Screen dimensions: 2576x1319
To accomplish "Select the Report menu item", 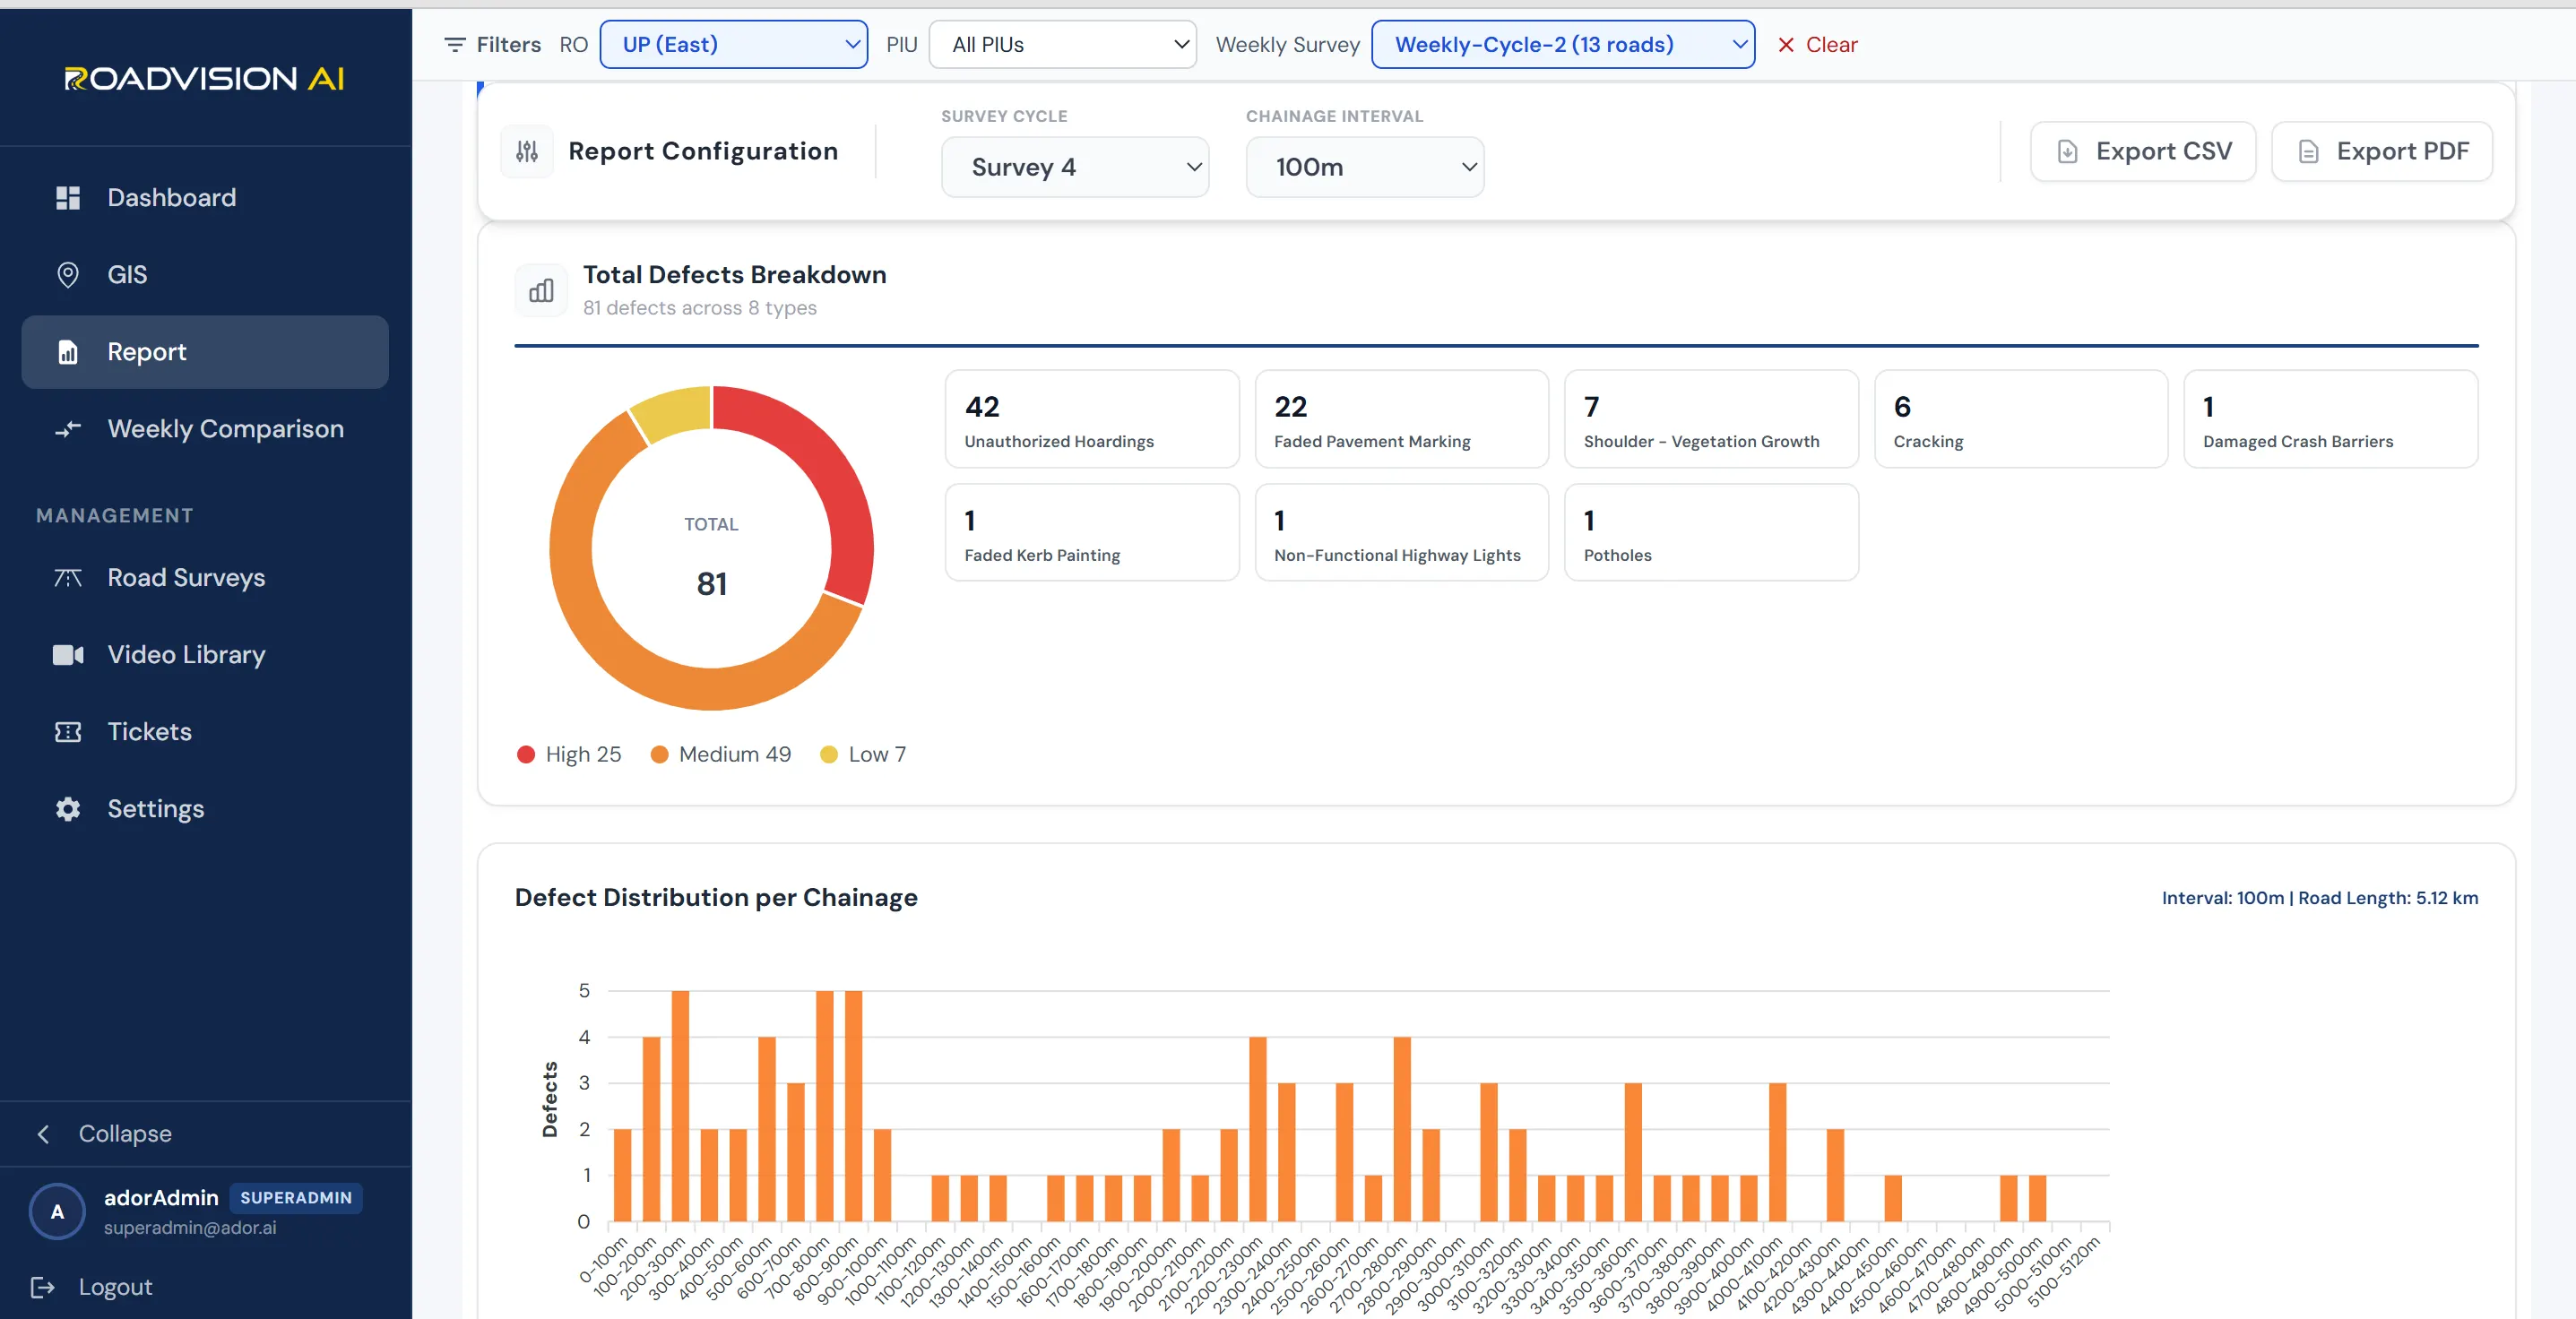I will (x=205, y=352).
